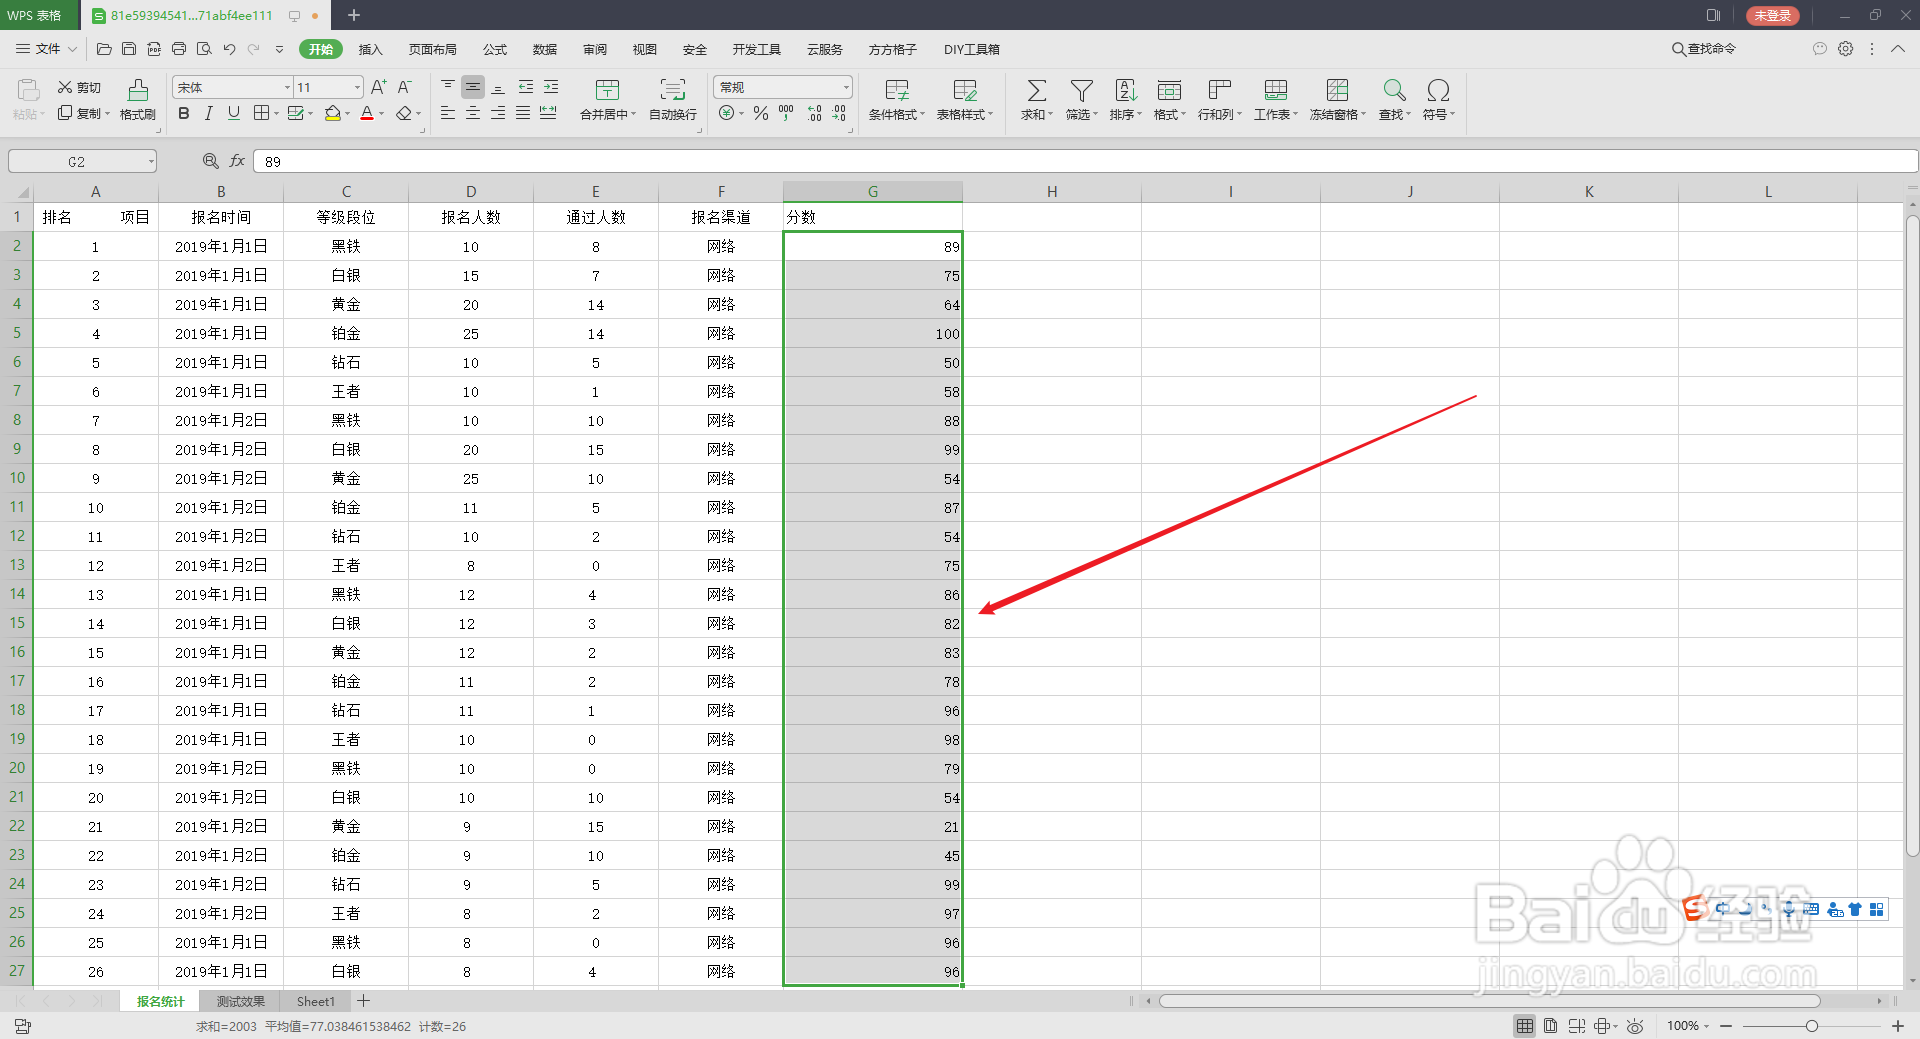Open the Worksheet (工作表) tool
Screen dimensions: 1920x1039
click(x=1275, y=100)
